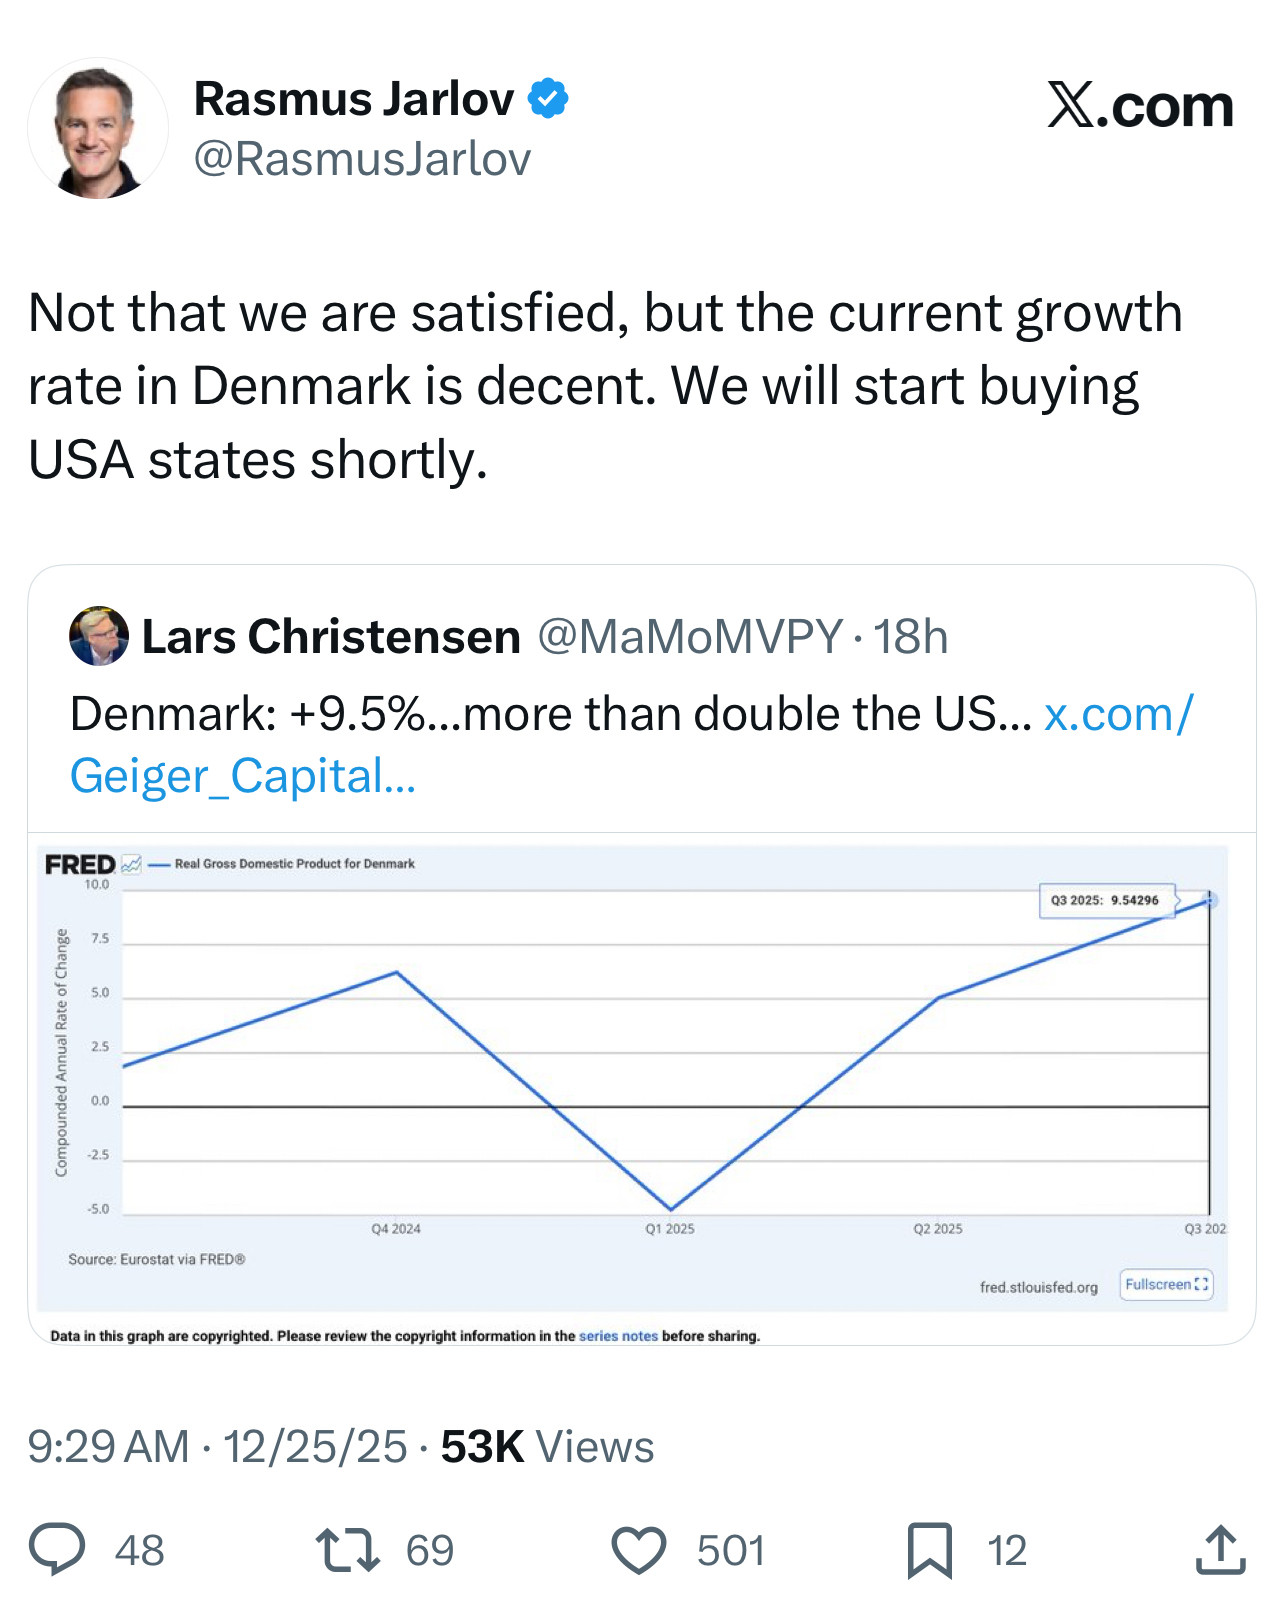
Task: Click the @RasmusJarlov handle
Action: pos(362,159)
